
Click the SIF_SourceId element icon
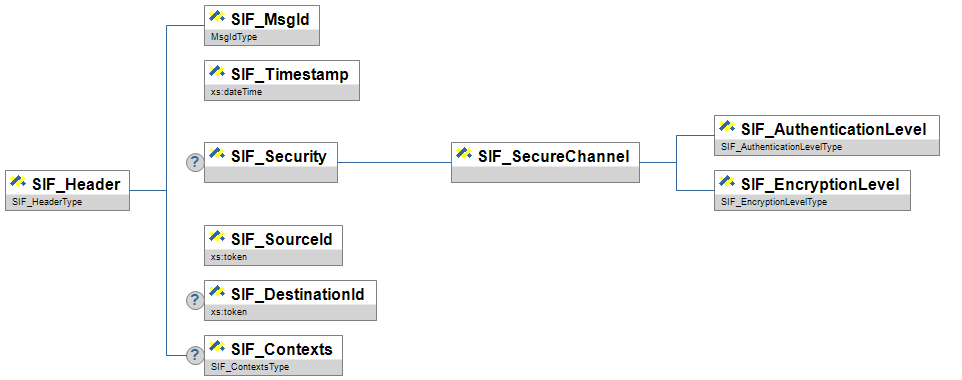(217, 237)
